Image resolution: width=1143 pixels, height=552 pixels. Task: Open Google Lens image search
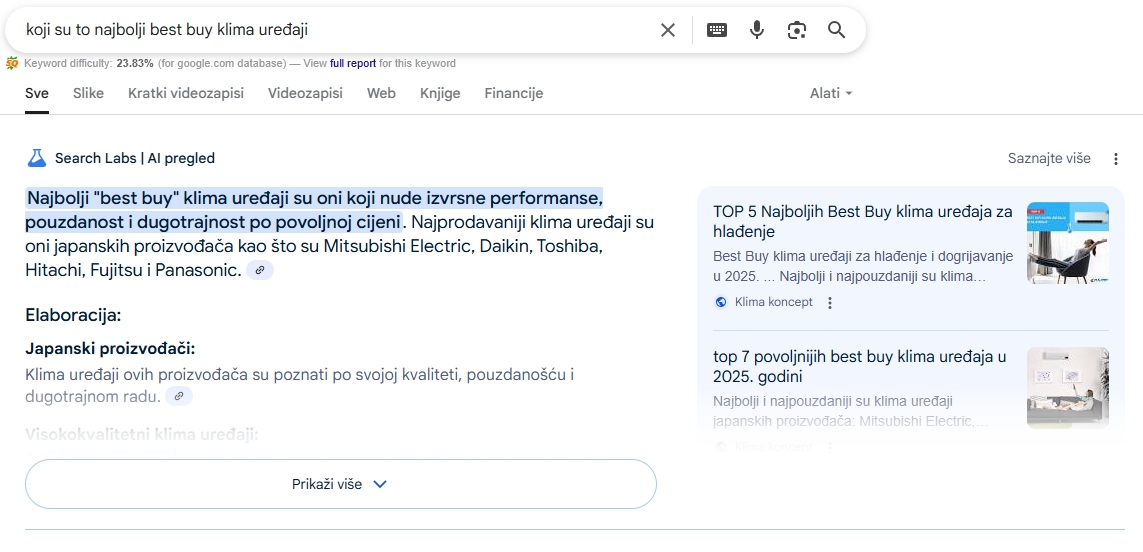796,30
